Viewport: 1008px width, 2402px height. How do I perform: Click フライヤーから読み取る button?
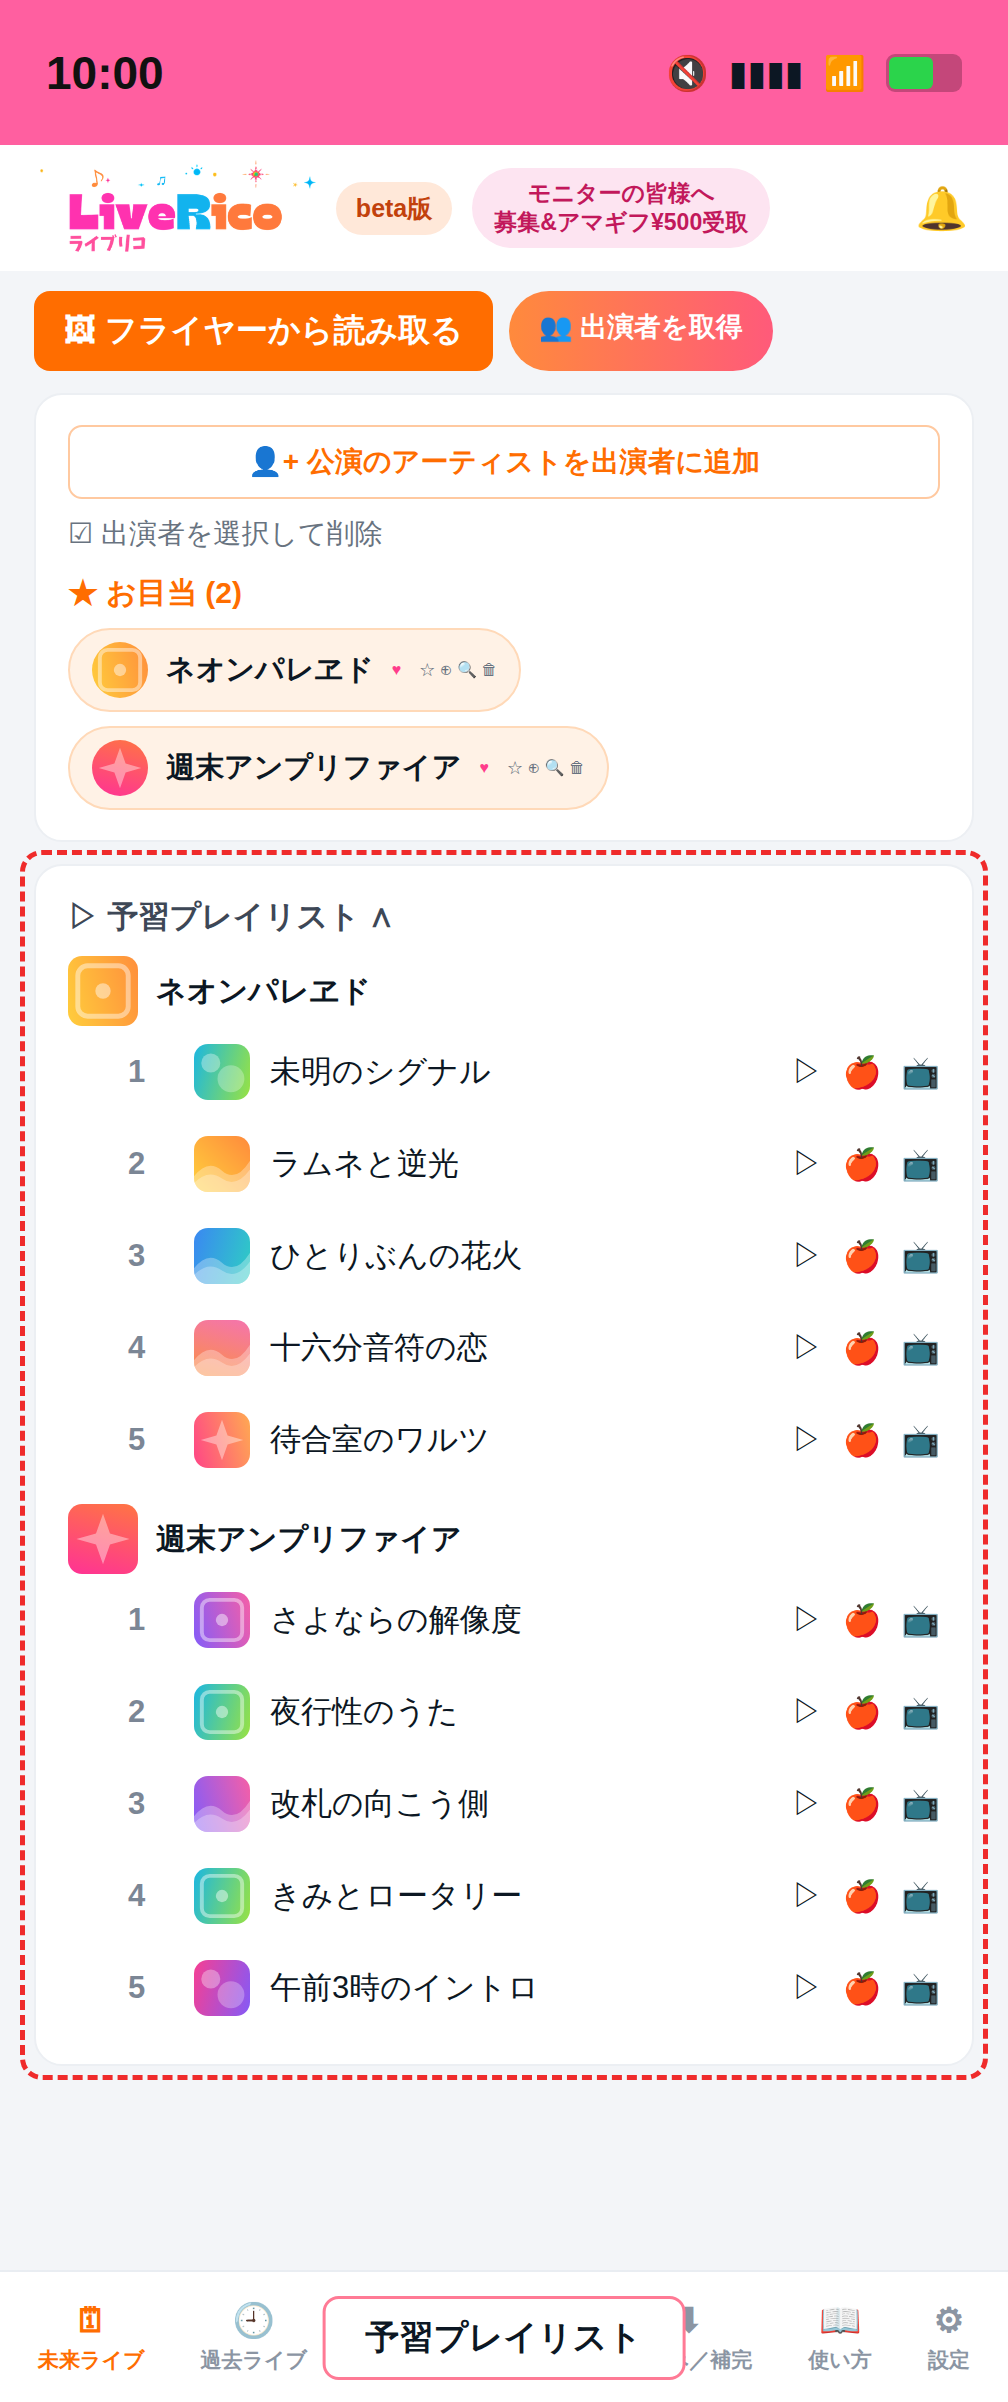263,331
